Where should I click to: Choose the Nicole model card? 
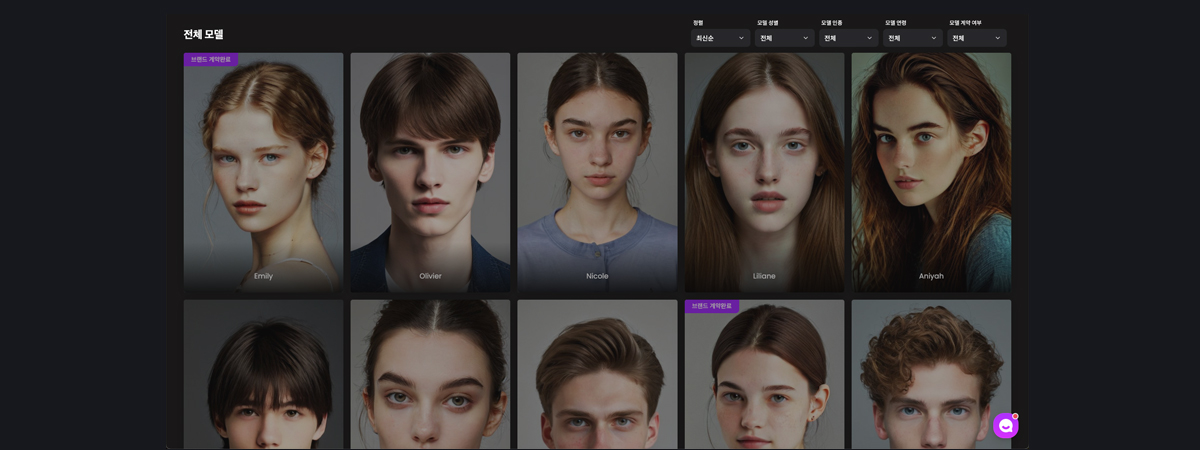point(597,170)
